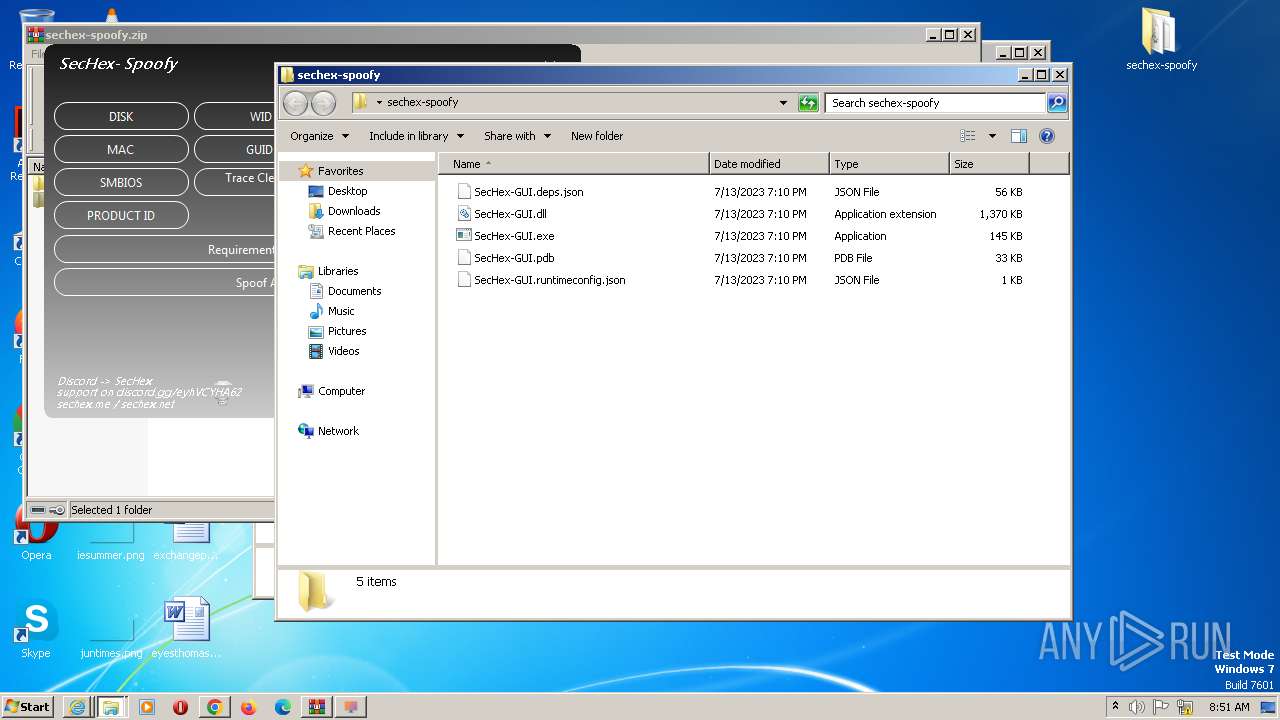Image resolution: width=1280 pixels, height=720 pixels.
Task: Click the SMBIOS button in SecHex-Spoofy
Action: click(x=121, y=183)
